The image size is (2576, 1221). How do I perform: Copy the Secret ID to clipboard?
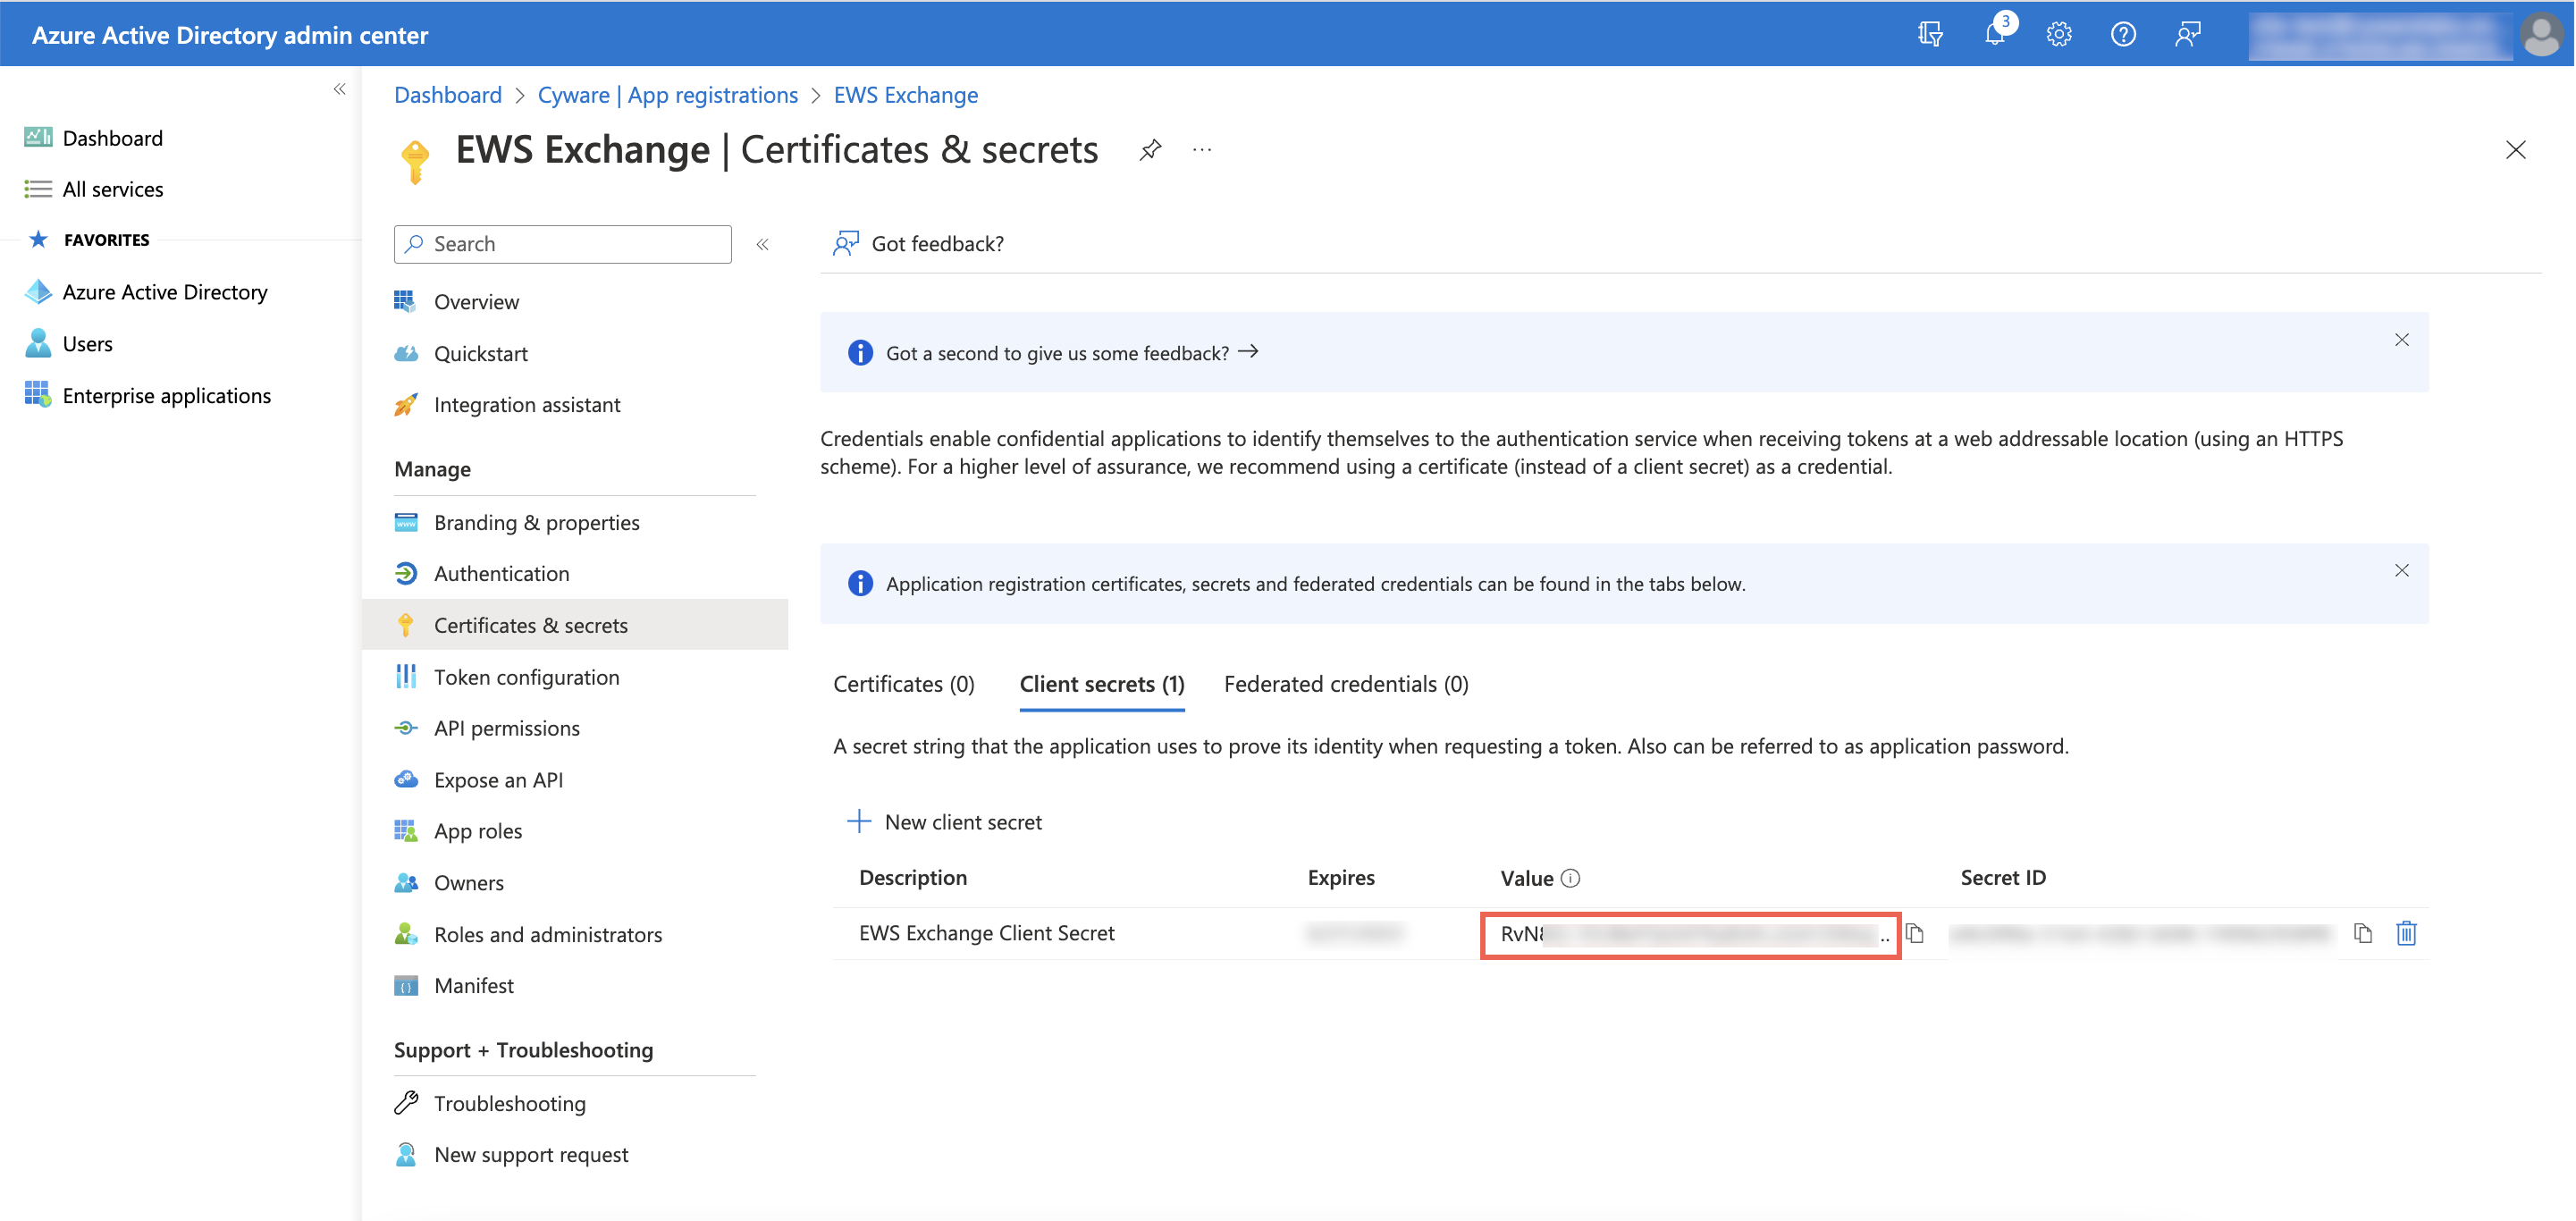(x=2362, y=933)
